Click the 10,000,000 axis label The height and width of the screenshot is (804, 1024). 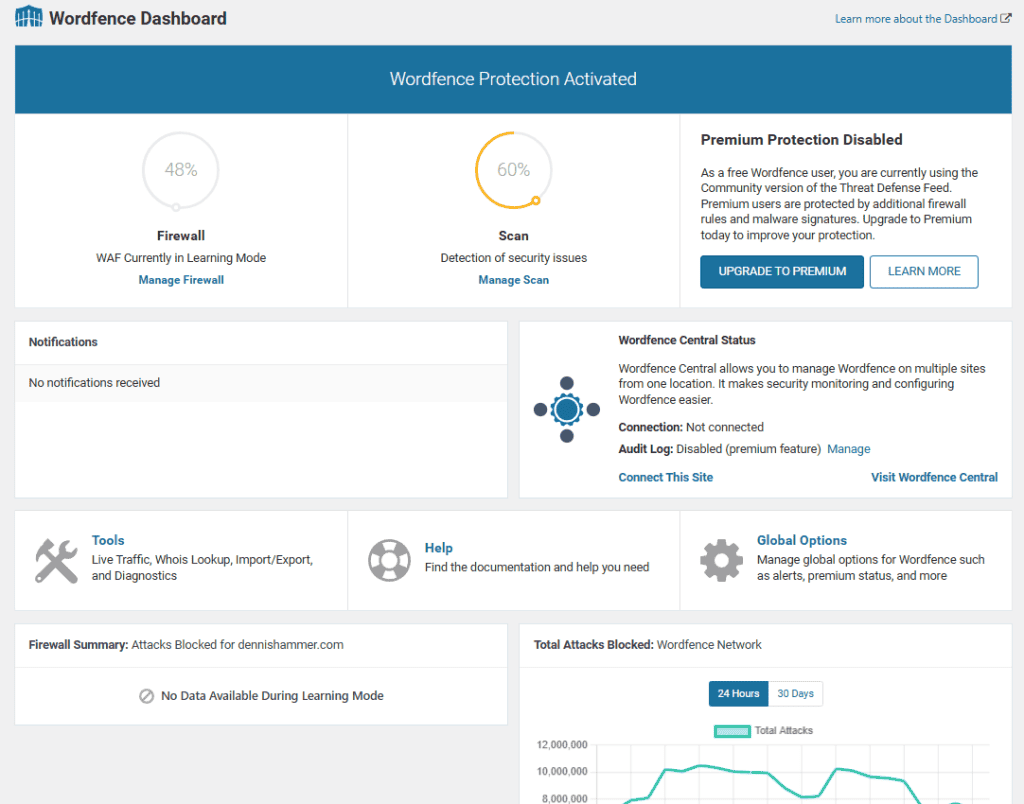[x=562, y=771]
